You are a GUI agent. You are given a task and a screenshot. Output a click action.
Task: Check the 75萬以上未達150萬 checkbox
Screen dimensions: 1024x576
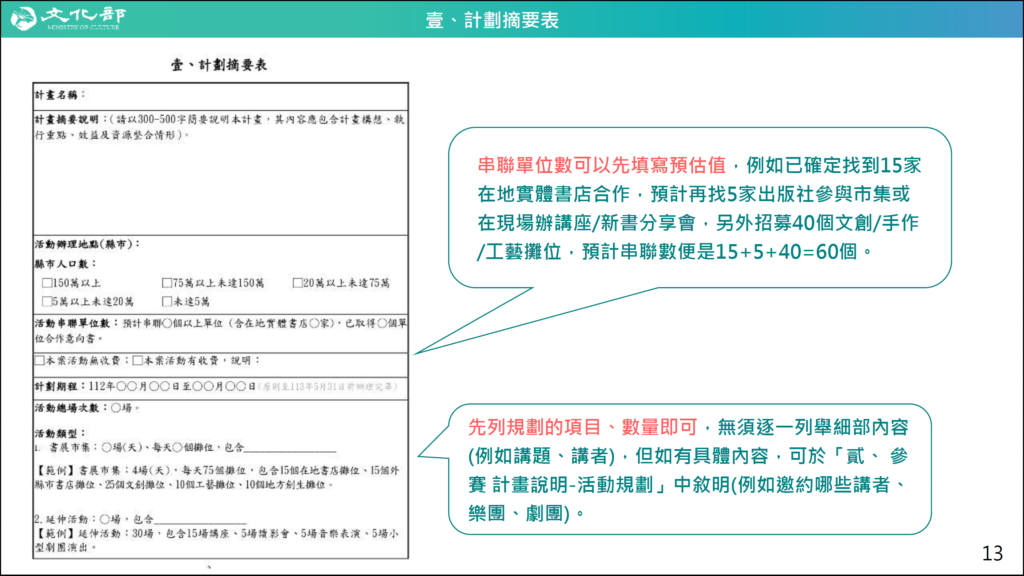tap(167, 283)
